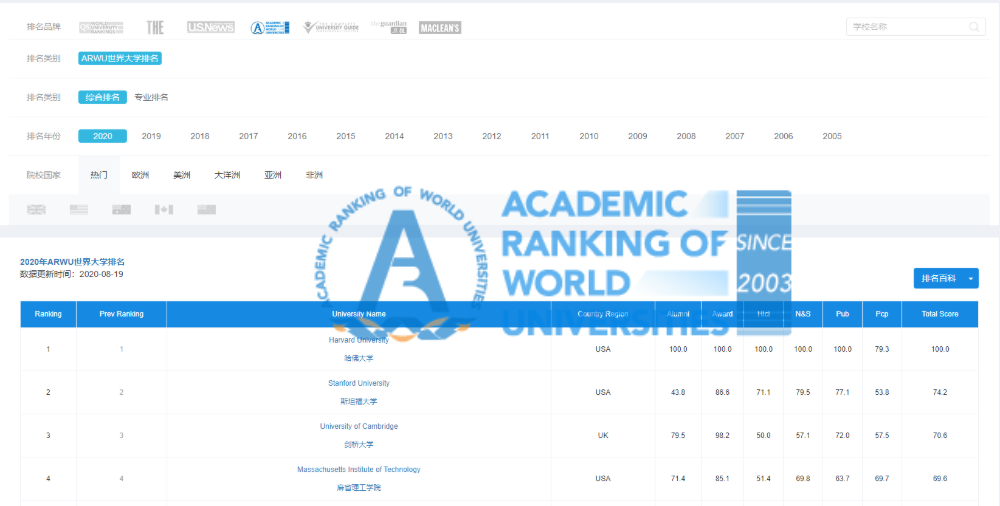The width and height of the screenshot is (1000, 506).
Task: Open the 亚洲 region tab
Action: [x=273, y=175]
